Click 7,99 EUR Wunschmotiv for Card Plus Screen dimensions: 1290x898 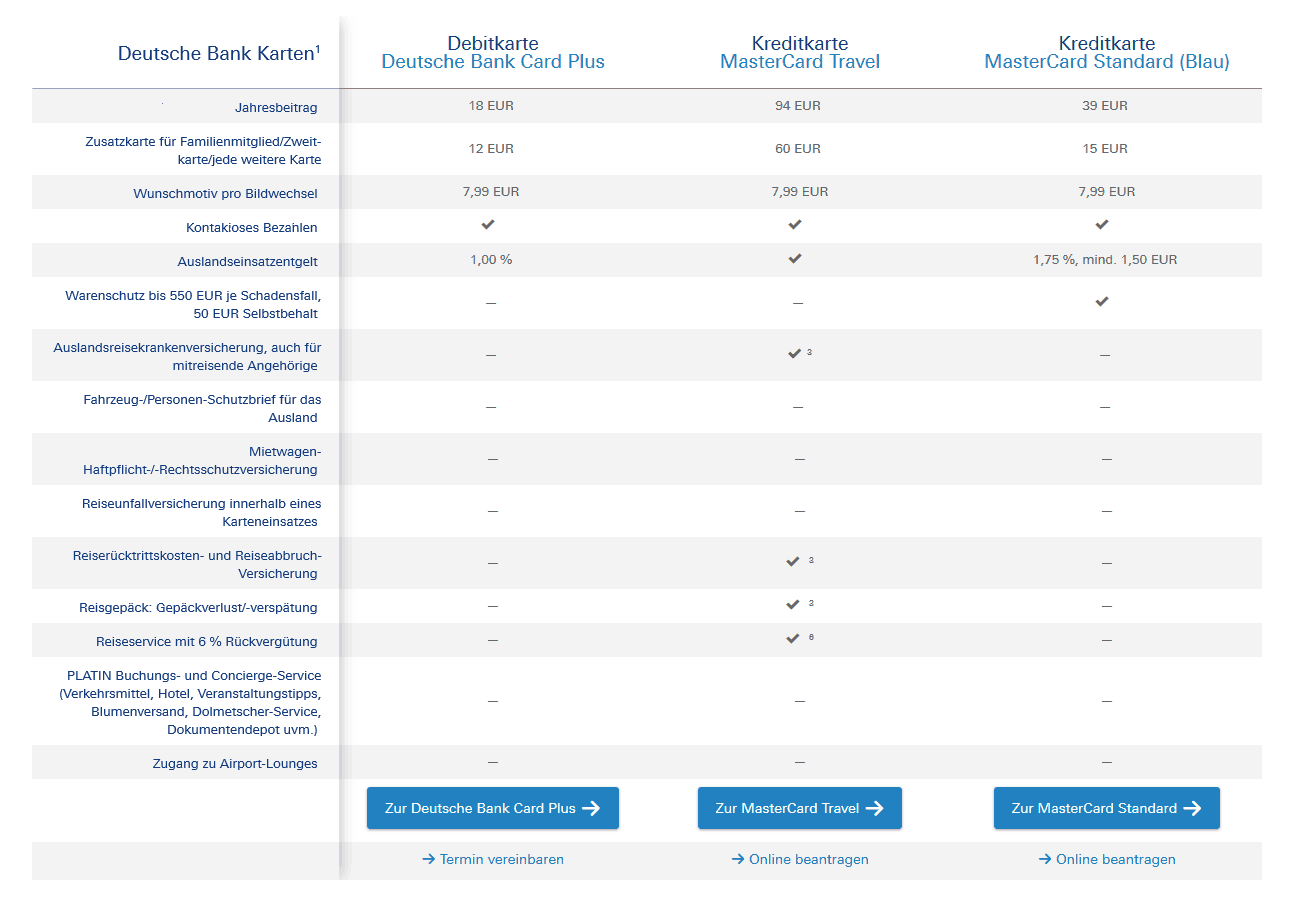click(x=491, y=191)
